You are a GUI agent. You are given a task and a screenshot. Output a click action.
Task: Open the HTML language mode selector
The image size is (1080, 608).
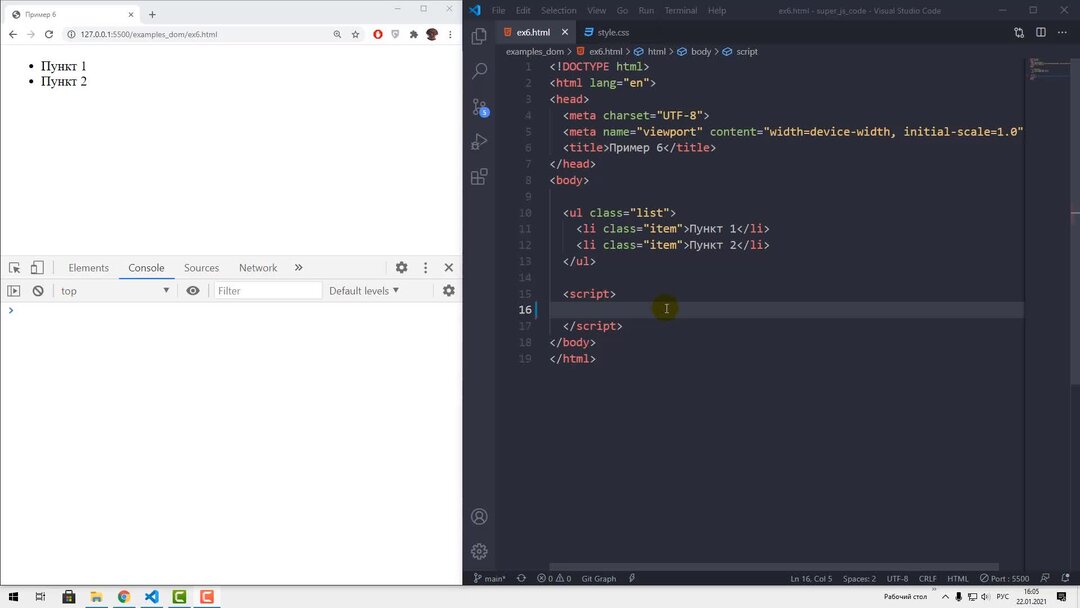click(957, 578)
